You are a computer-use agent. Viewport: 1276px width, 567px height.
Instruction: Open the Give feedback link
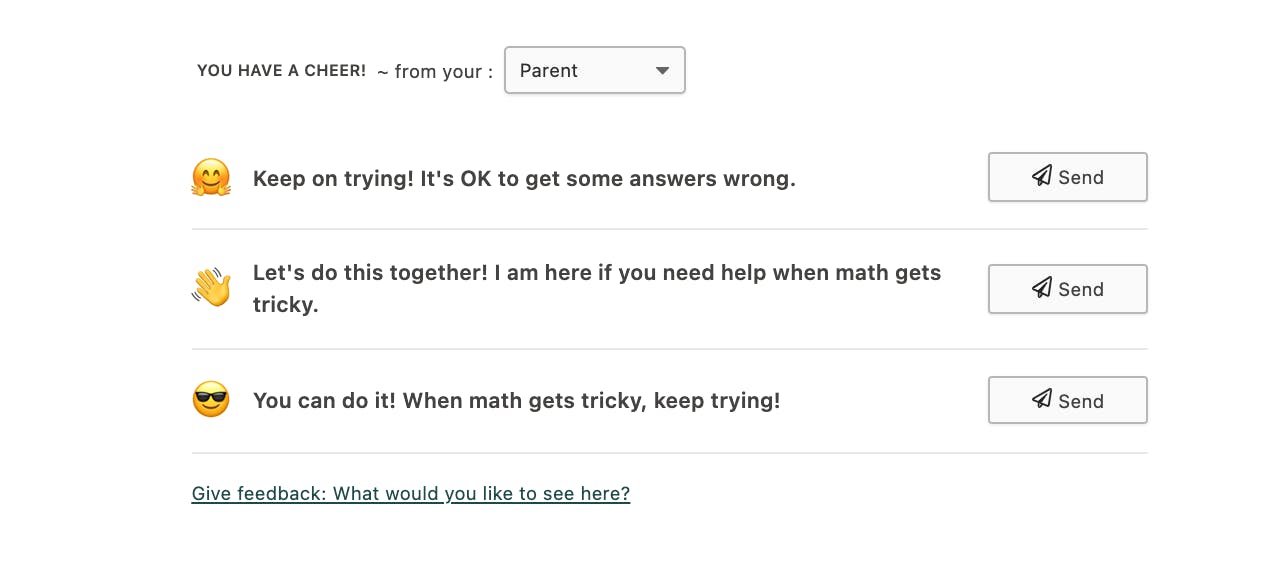tap(410, 493)
